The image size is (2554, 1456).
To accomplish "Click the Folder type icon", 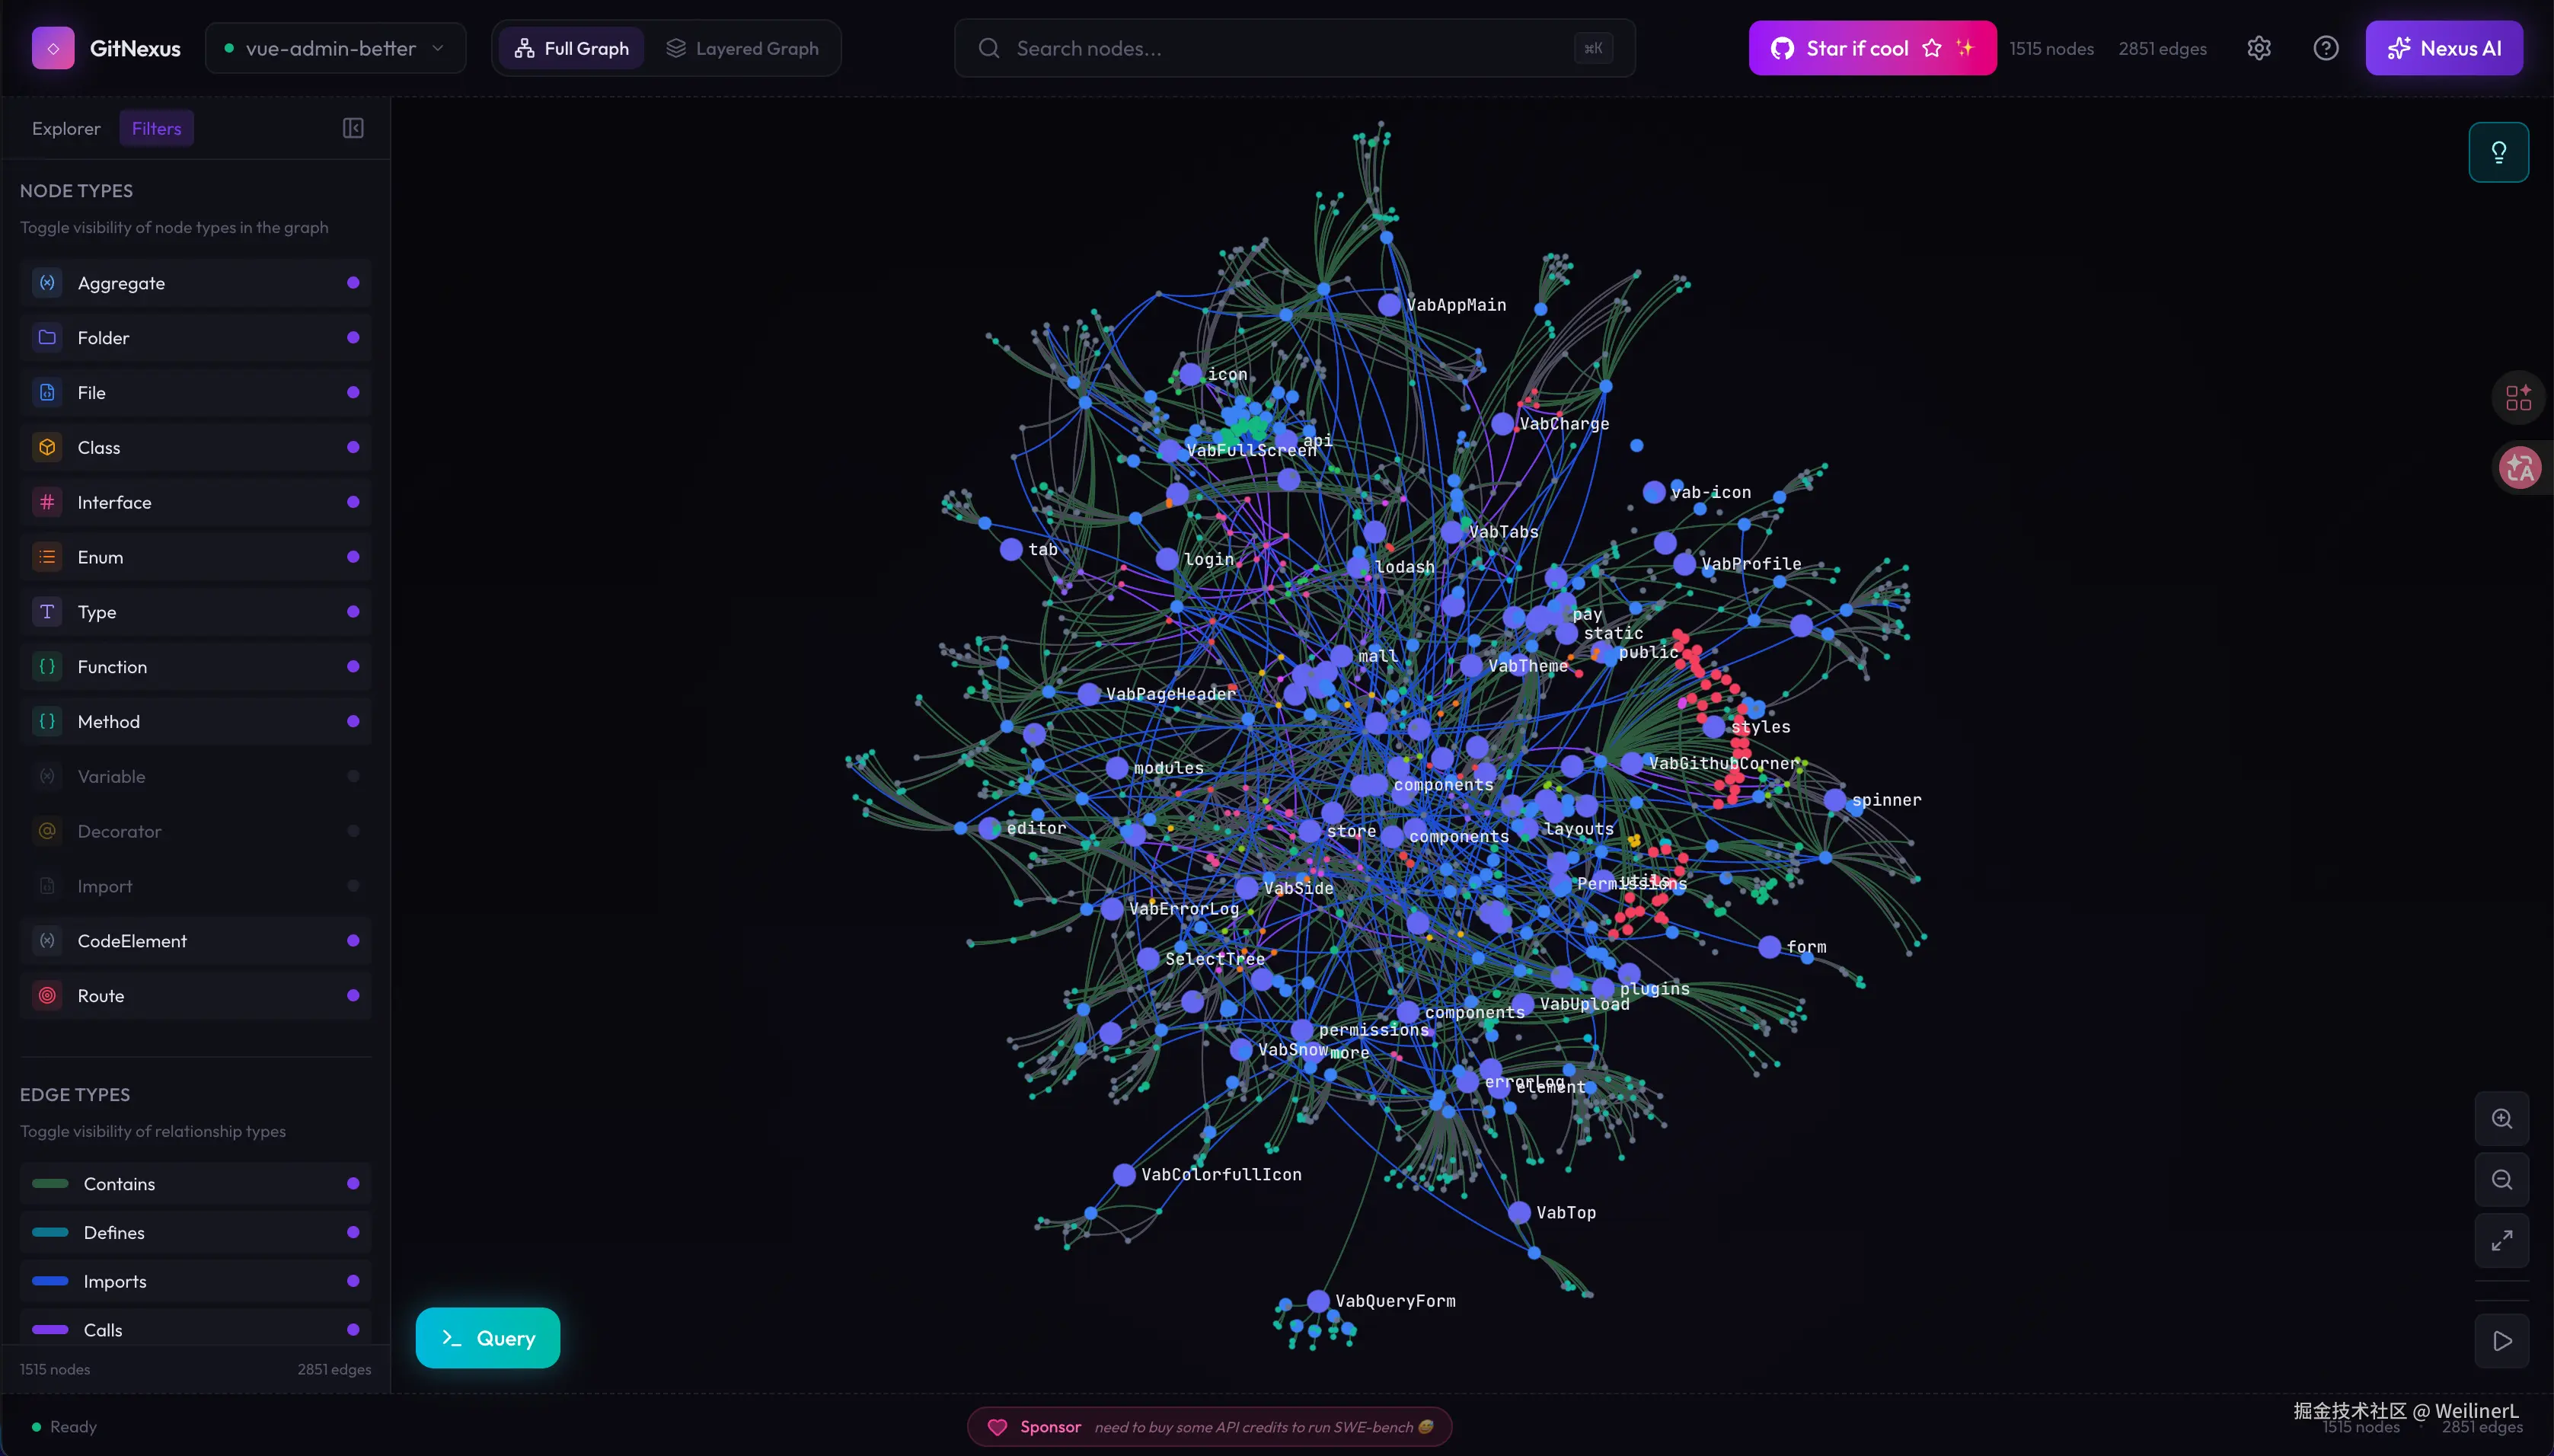I will (47, 338).
